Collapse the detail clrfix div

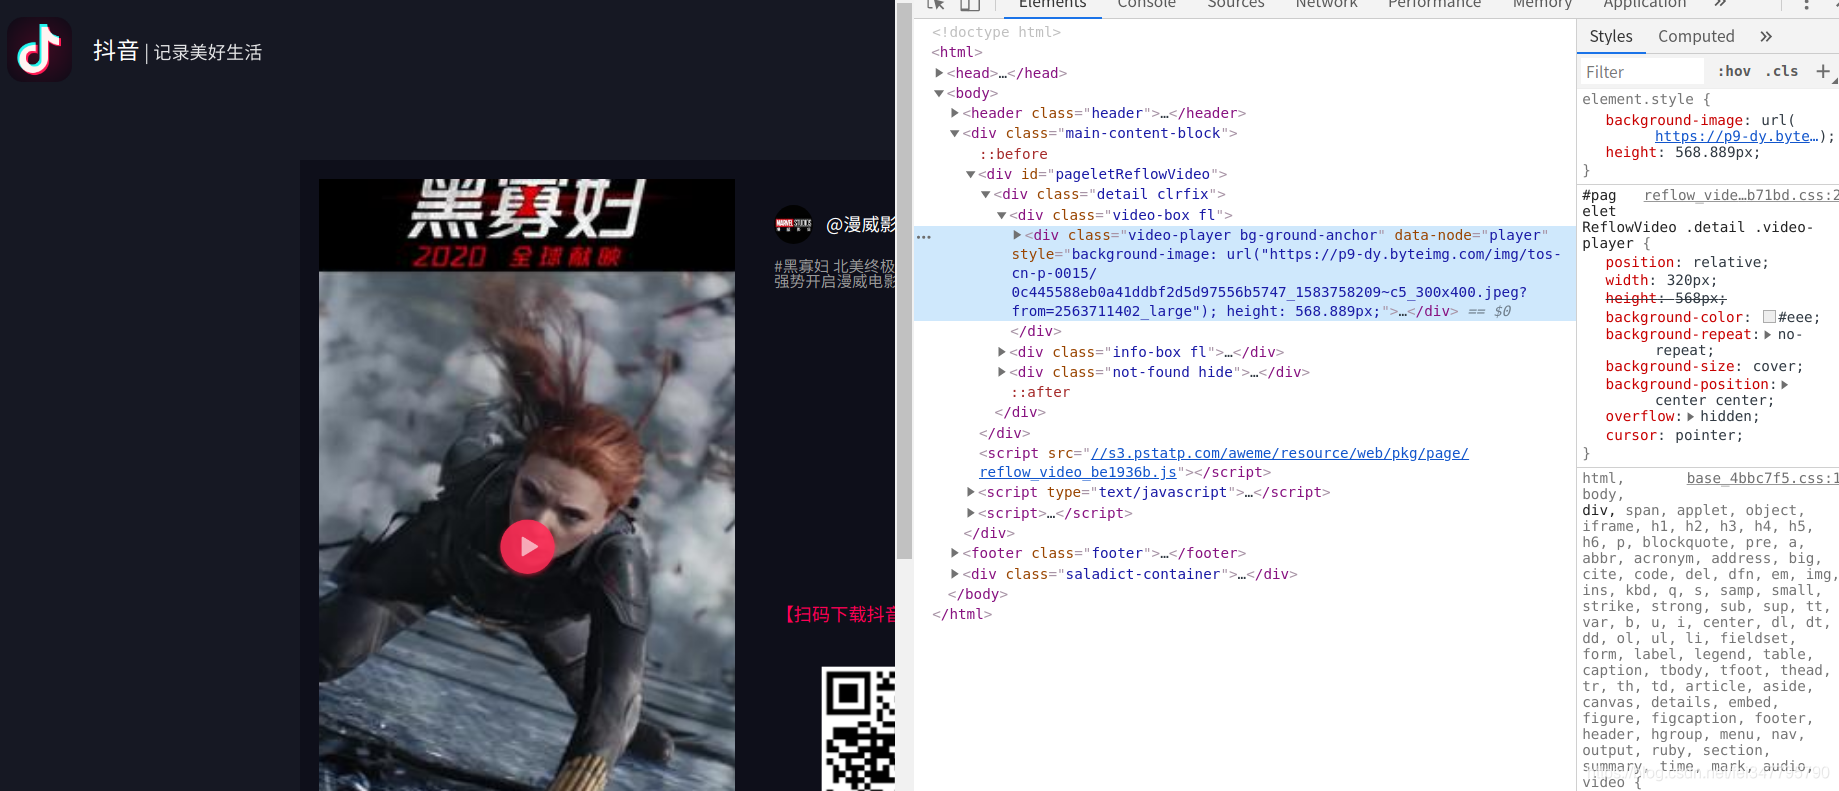point(986,194)
